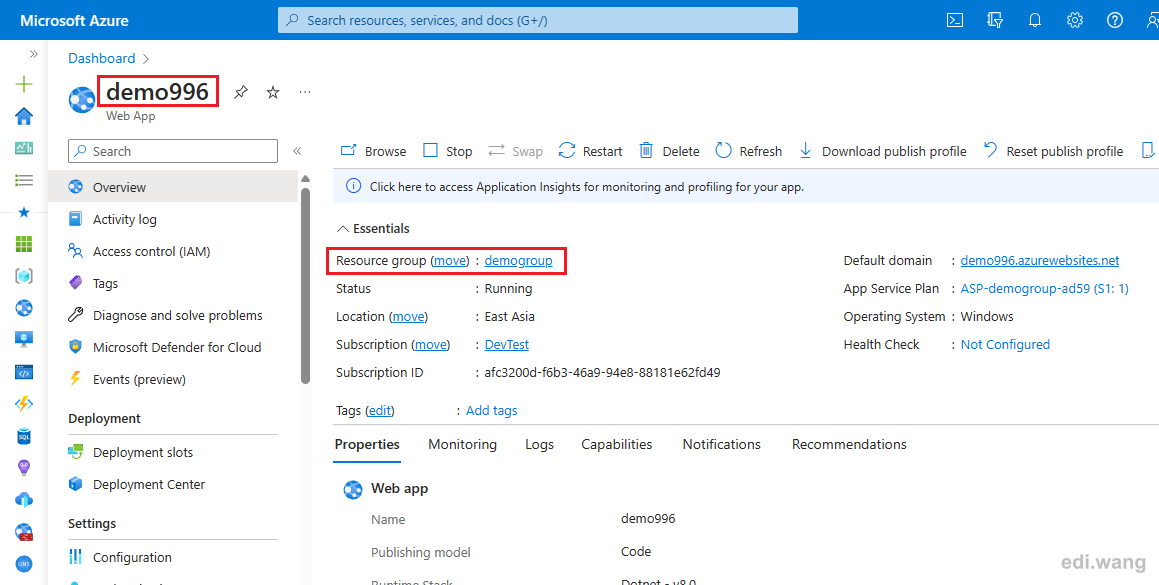Click Not Configured health check link
Screen dimensions: 1159x585
coord(1005,345)
